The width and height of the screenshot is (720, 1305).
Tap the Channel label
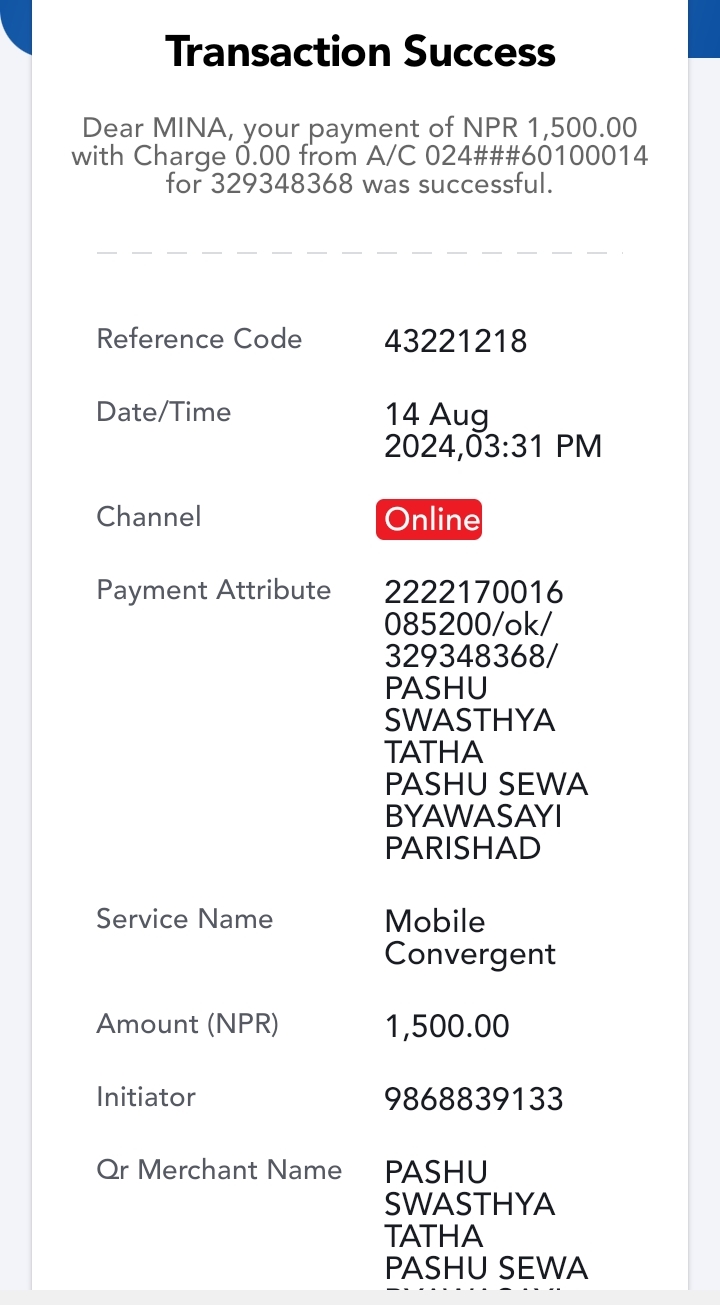[148, 517]
